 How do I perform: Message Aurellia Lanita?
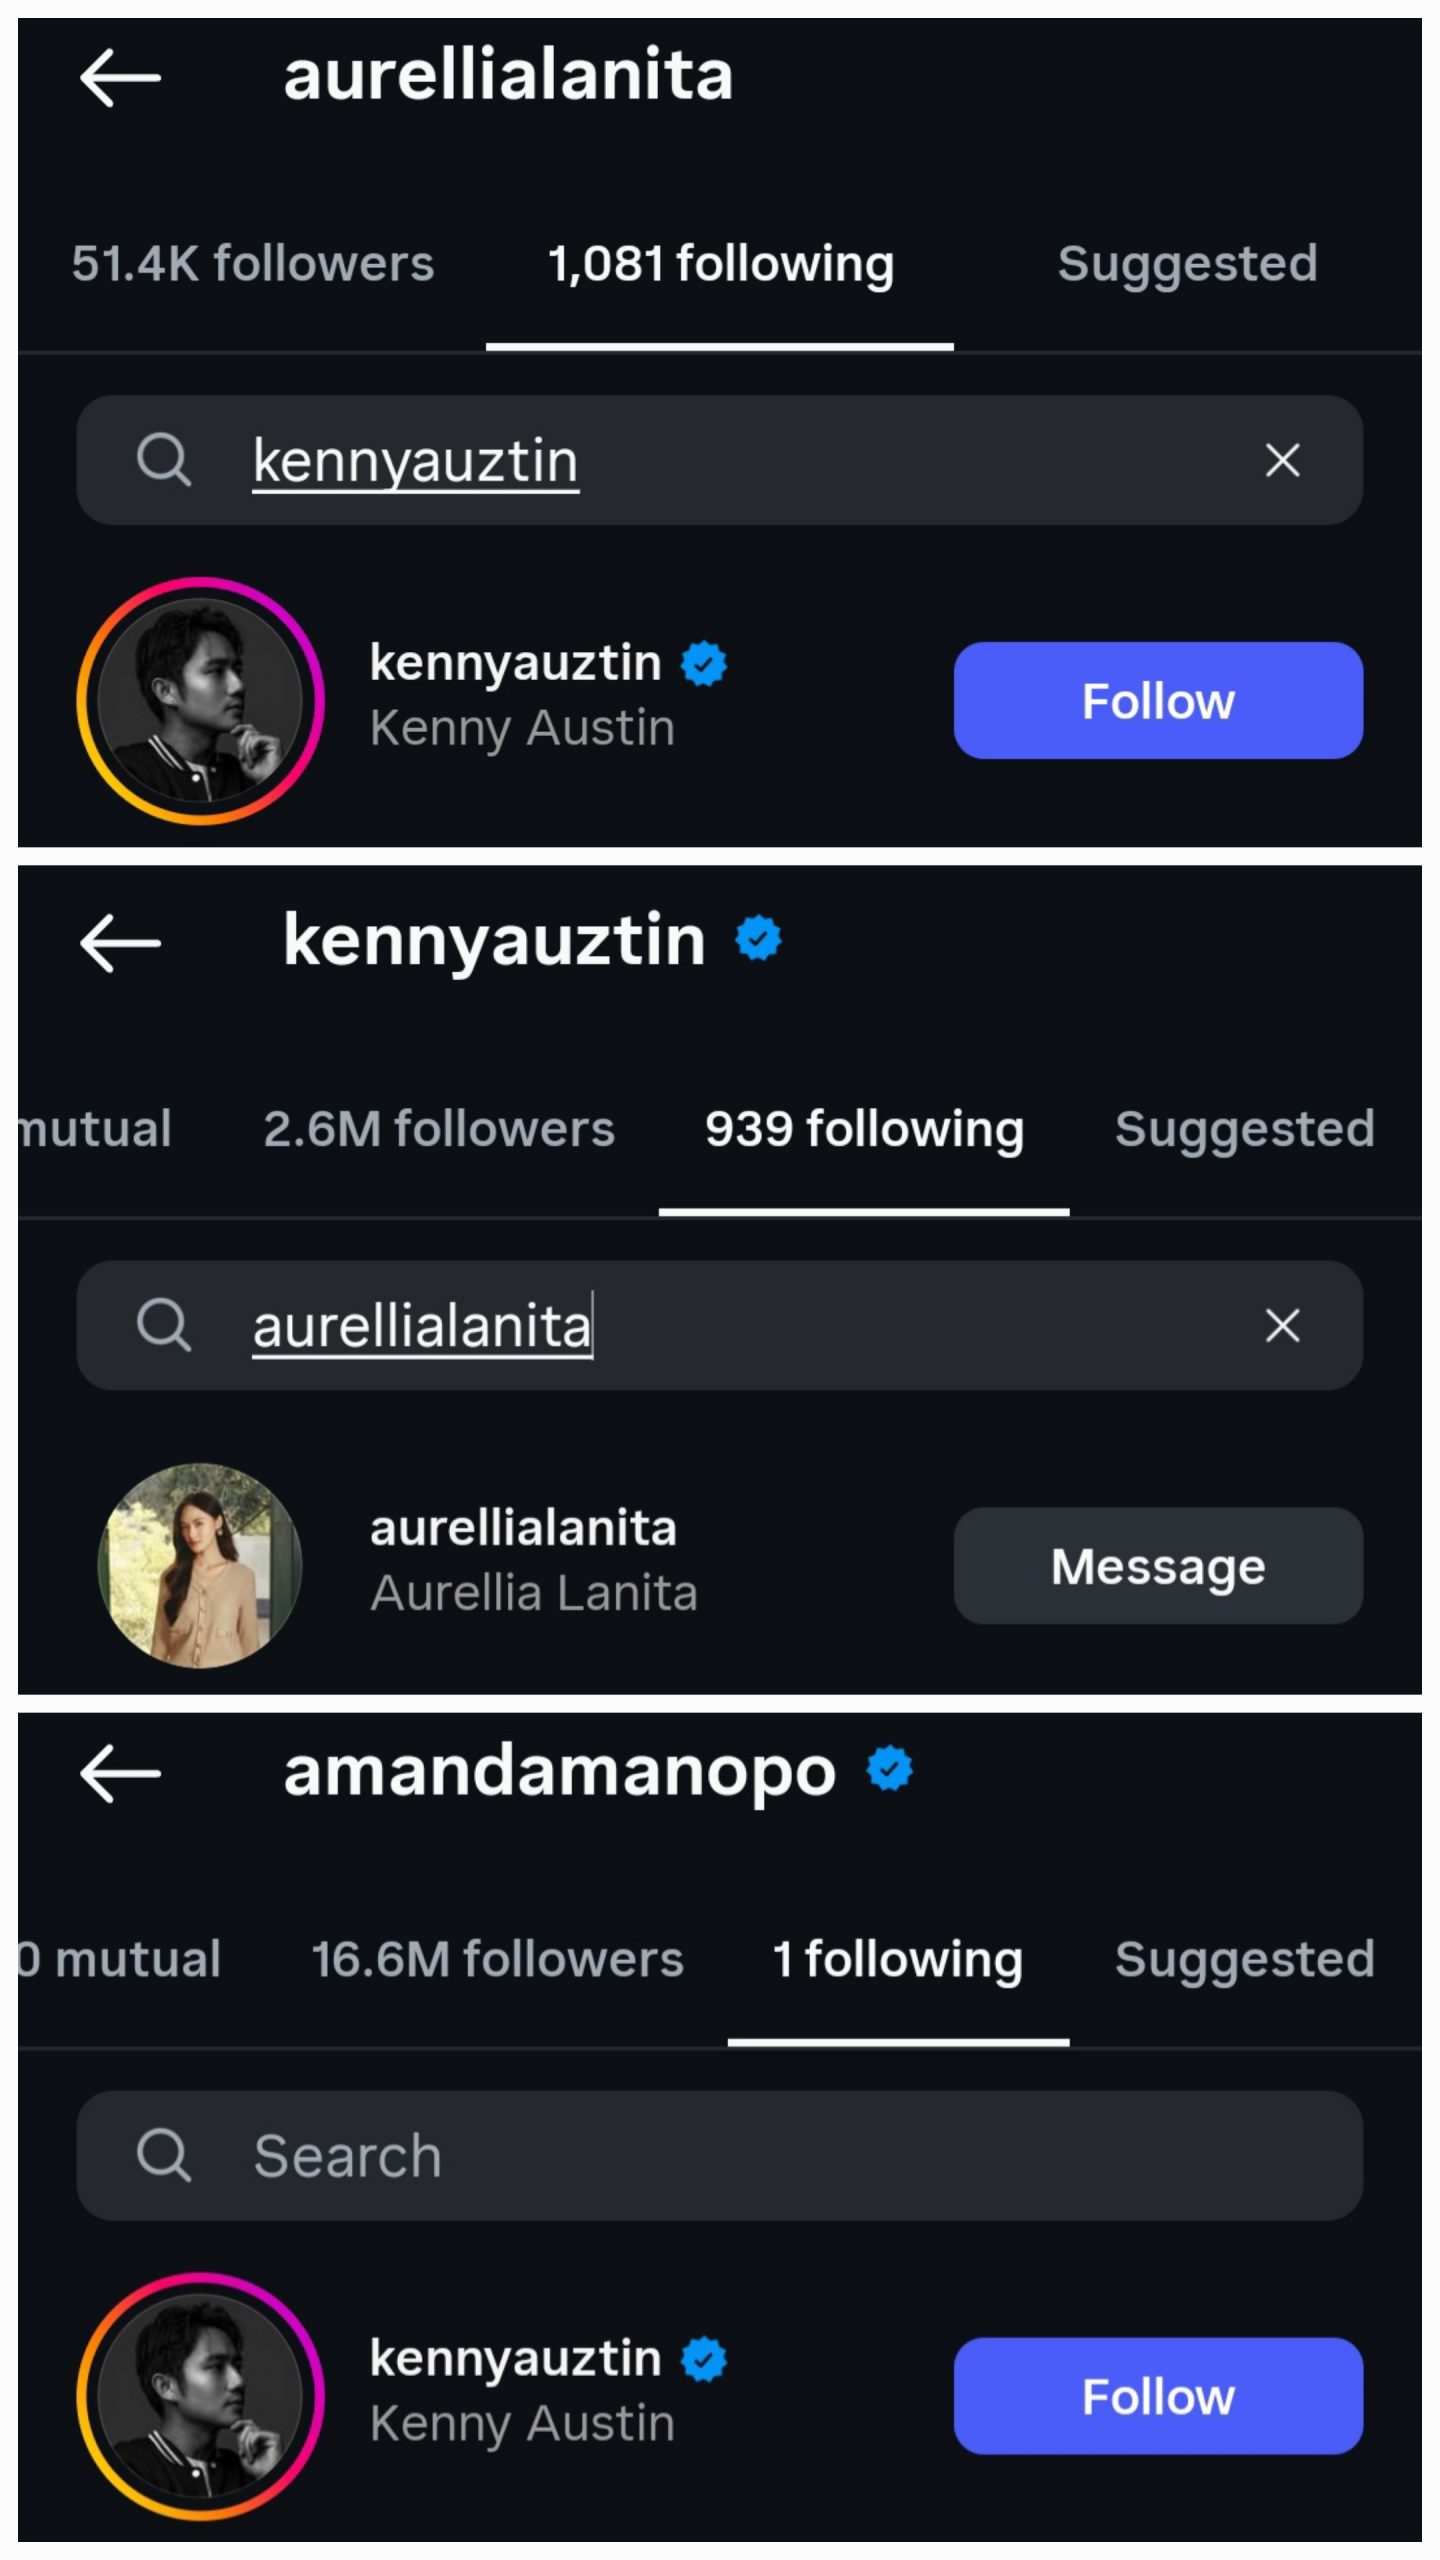pos(1157,1565)
